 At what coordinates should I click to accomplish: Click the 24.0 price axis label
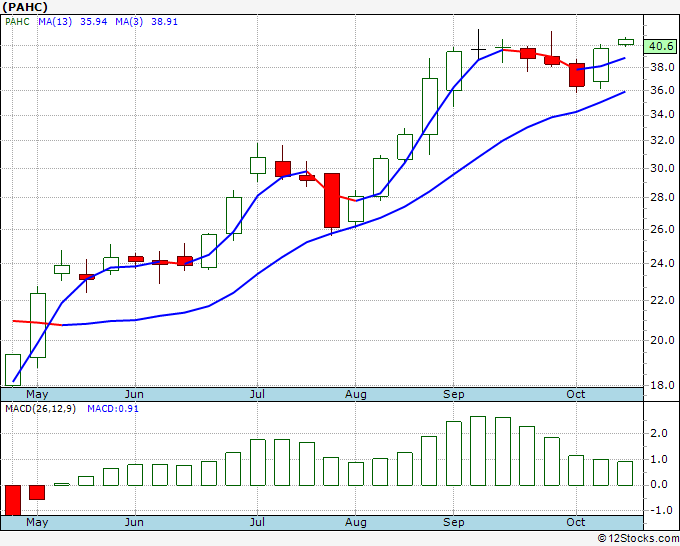point(662,263)
